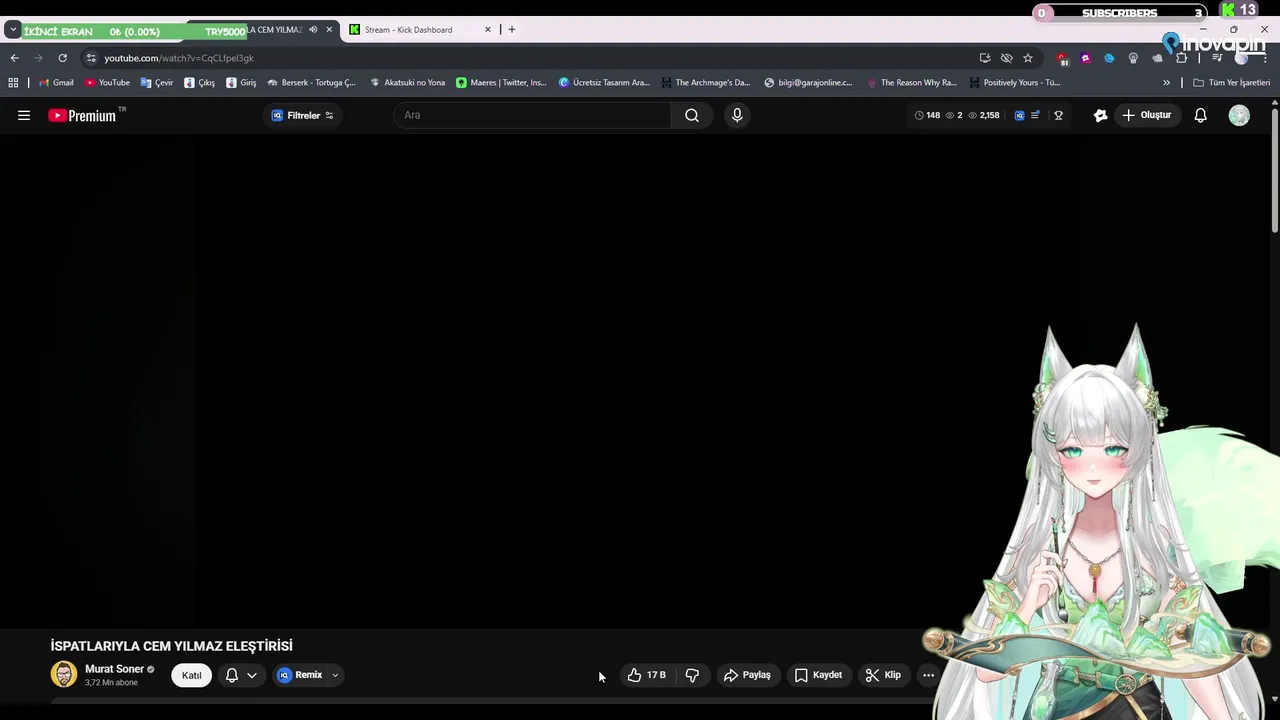Open the Akatsuki no Yona bookmark

click(x=408, y=83)
